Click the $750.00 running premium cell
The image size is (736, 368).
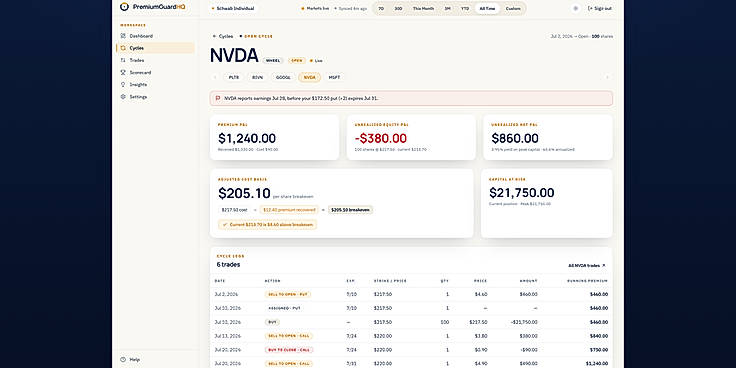[599, 350]
